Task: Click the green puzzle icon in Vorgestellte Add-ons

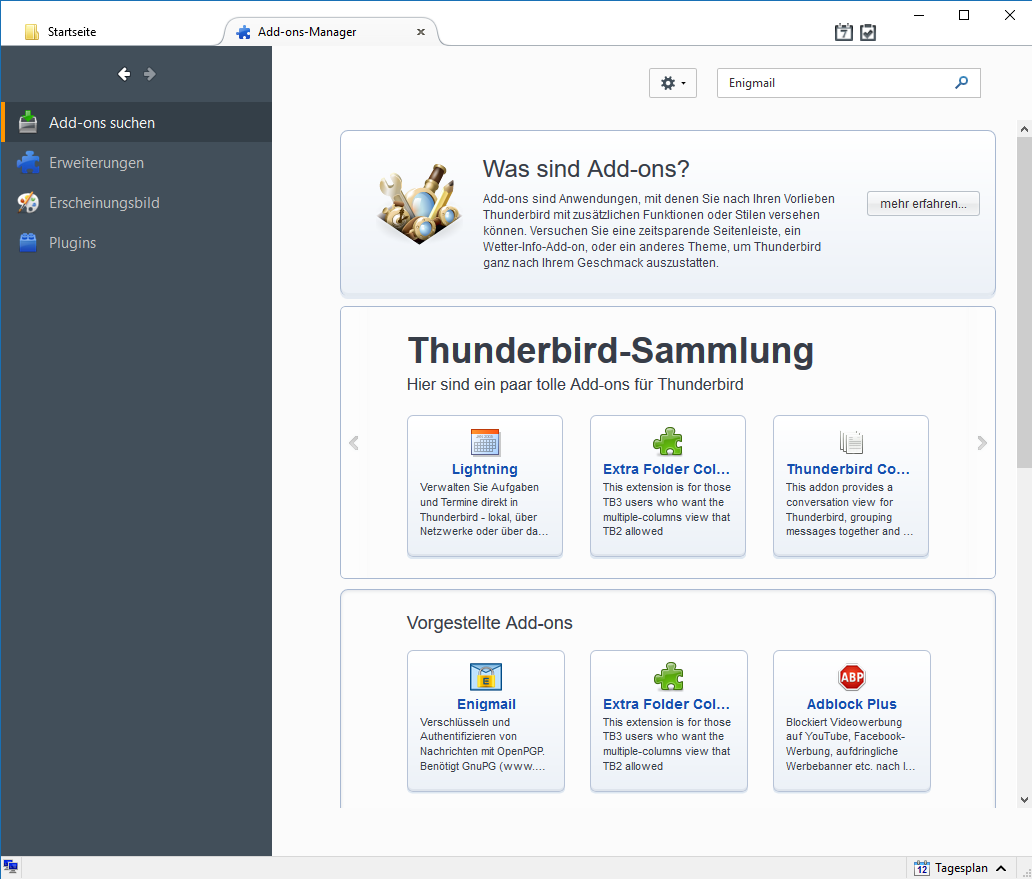Action: point(669,676)
